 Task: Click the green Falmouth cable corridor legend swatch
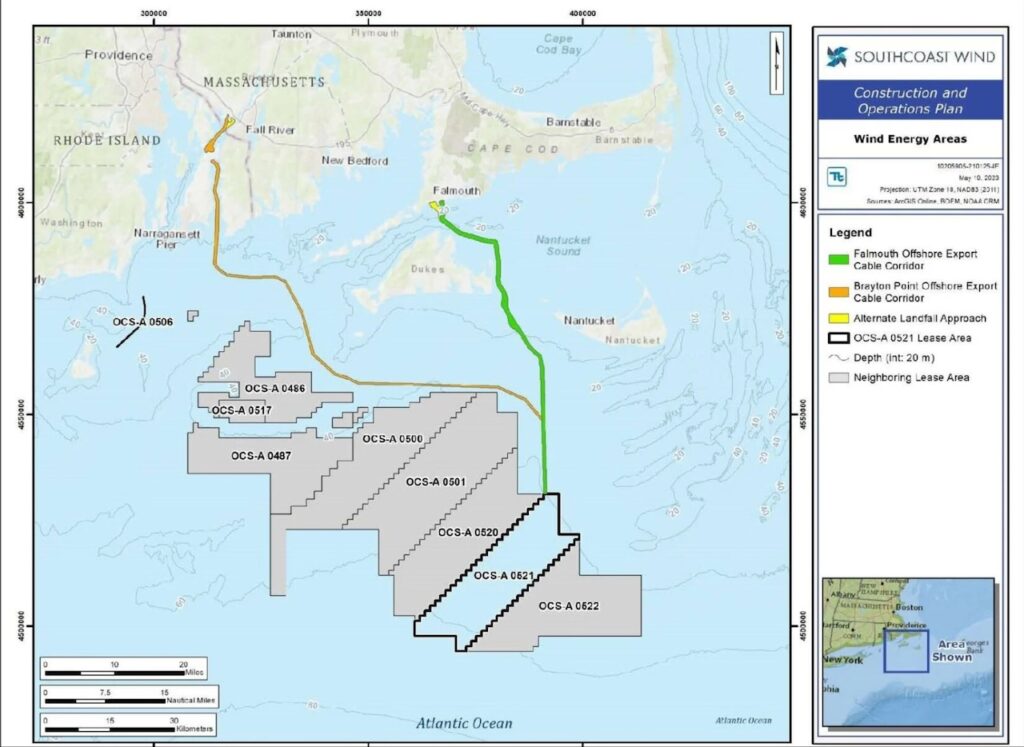tap(839, 260)
